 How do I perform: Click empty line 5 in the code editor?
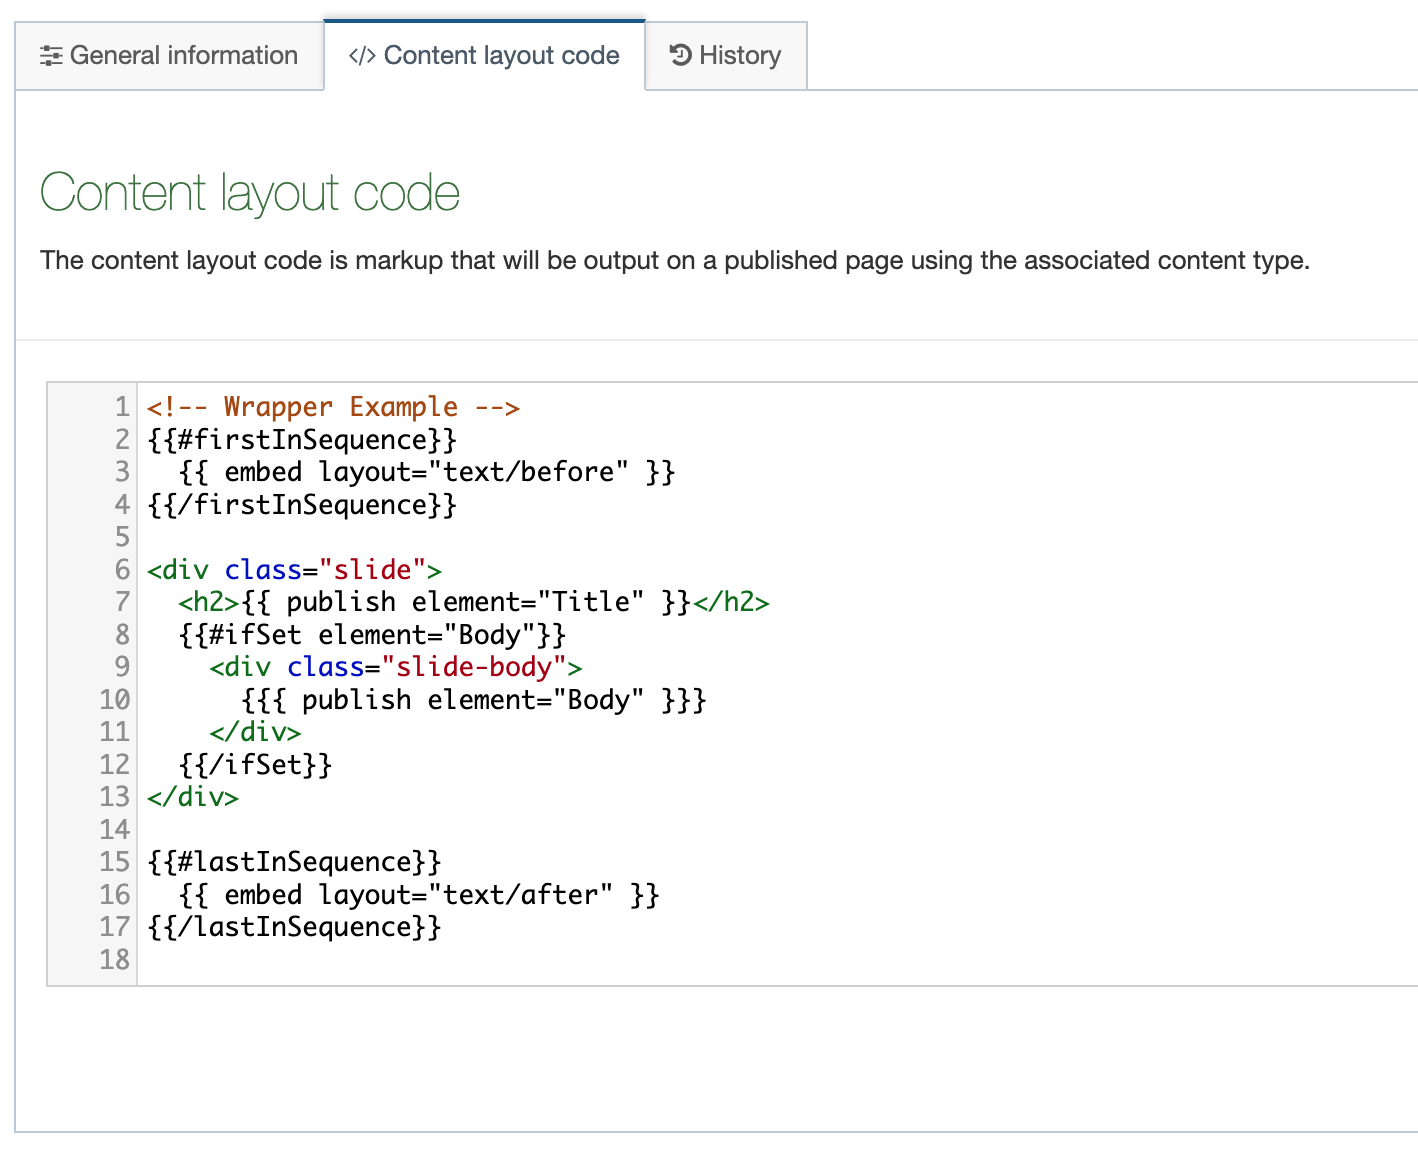pyautogui.click(x=300, y=537)
